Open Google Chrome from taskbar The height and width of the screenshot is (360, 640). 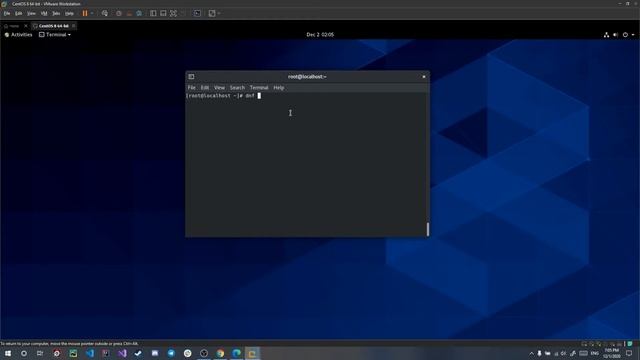pyautogui.click(x=220, y=353)
